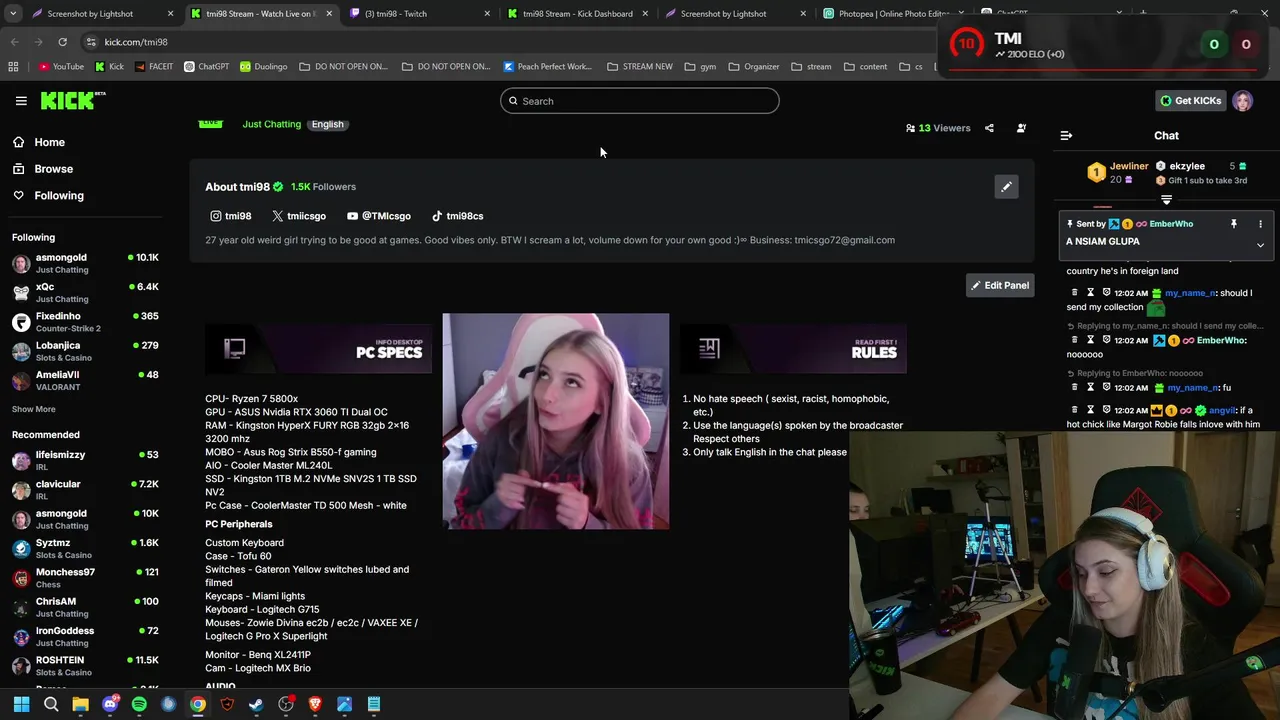
Task: Click the pencil edit icon in About
Action: click(1006, 187)
